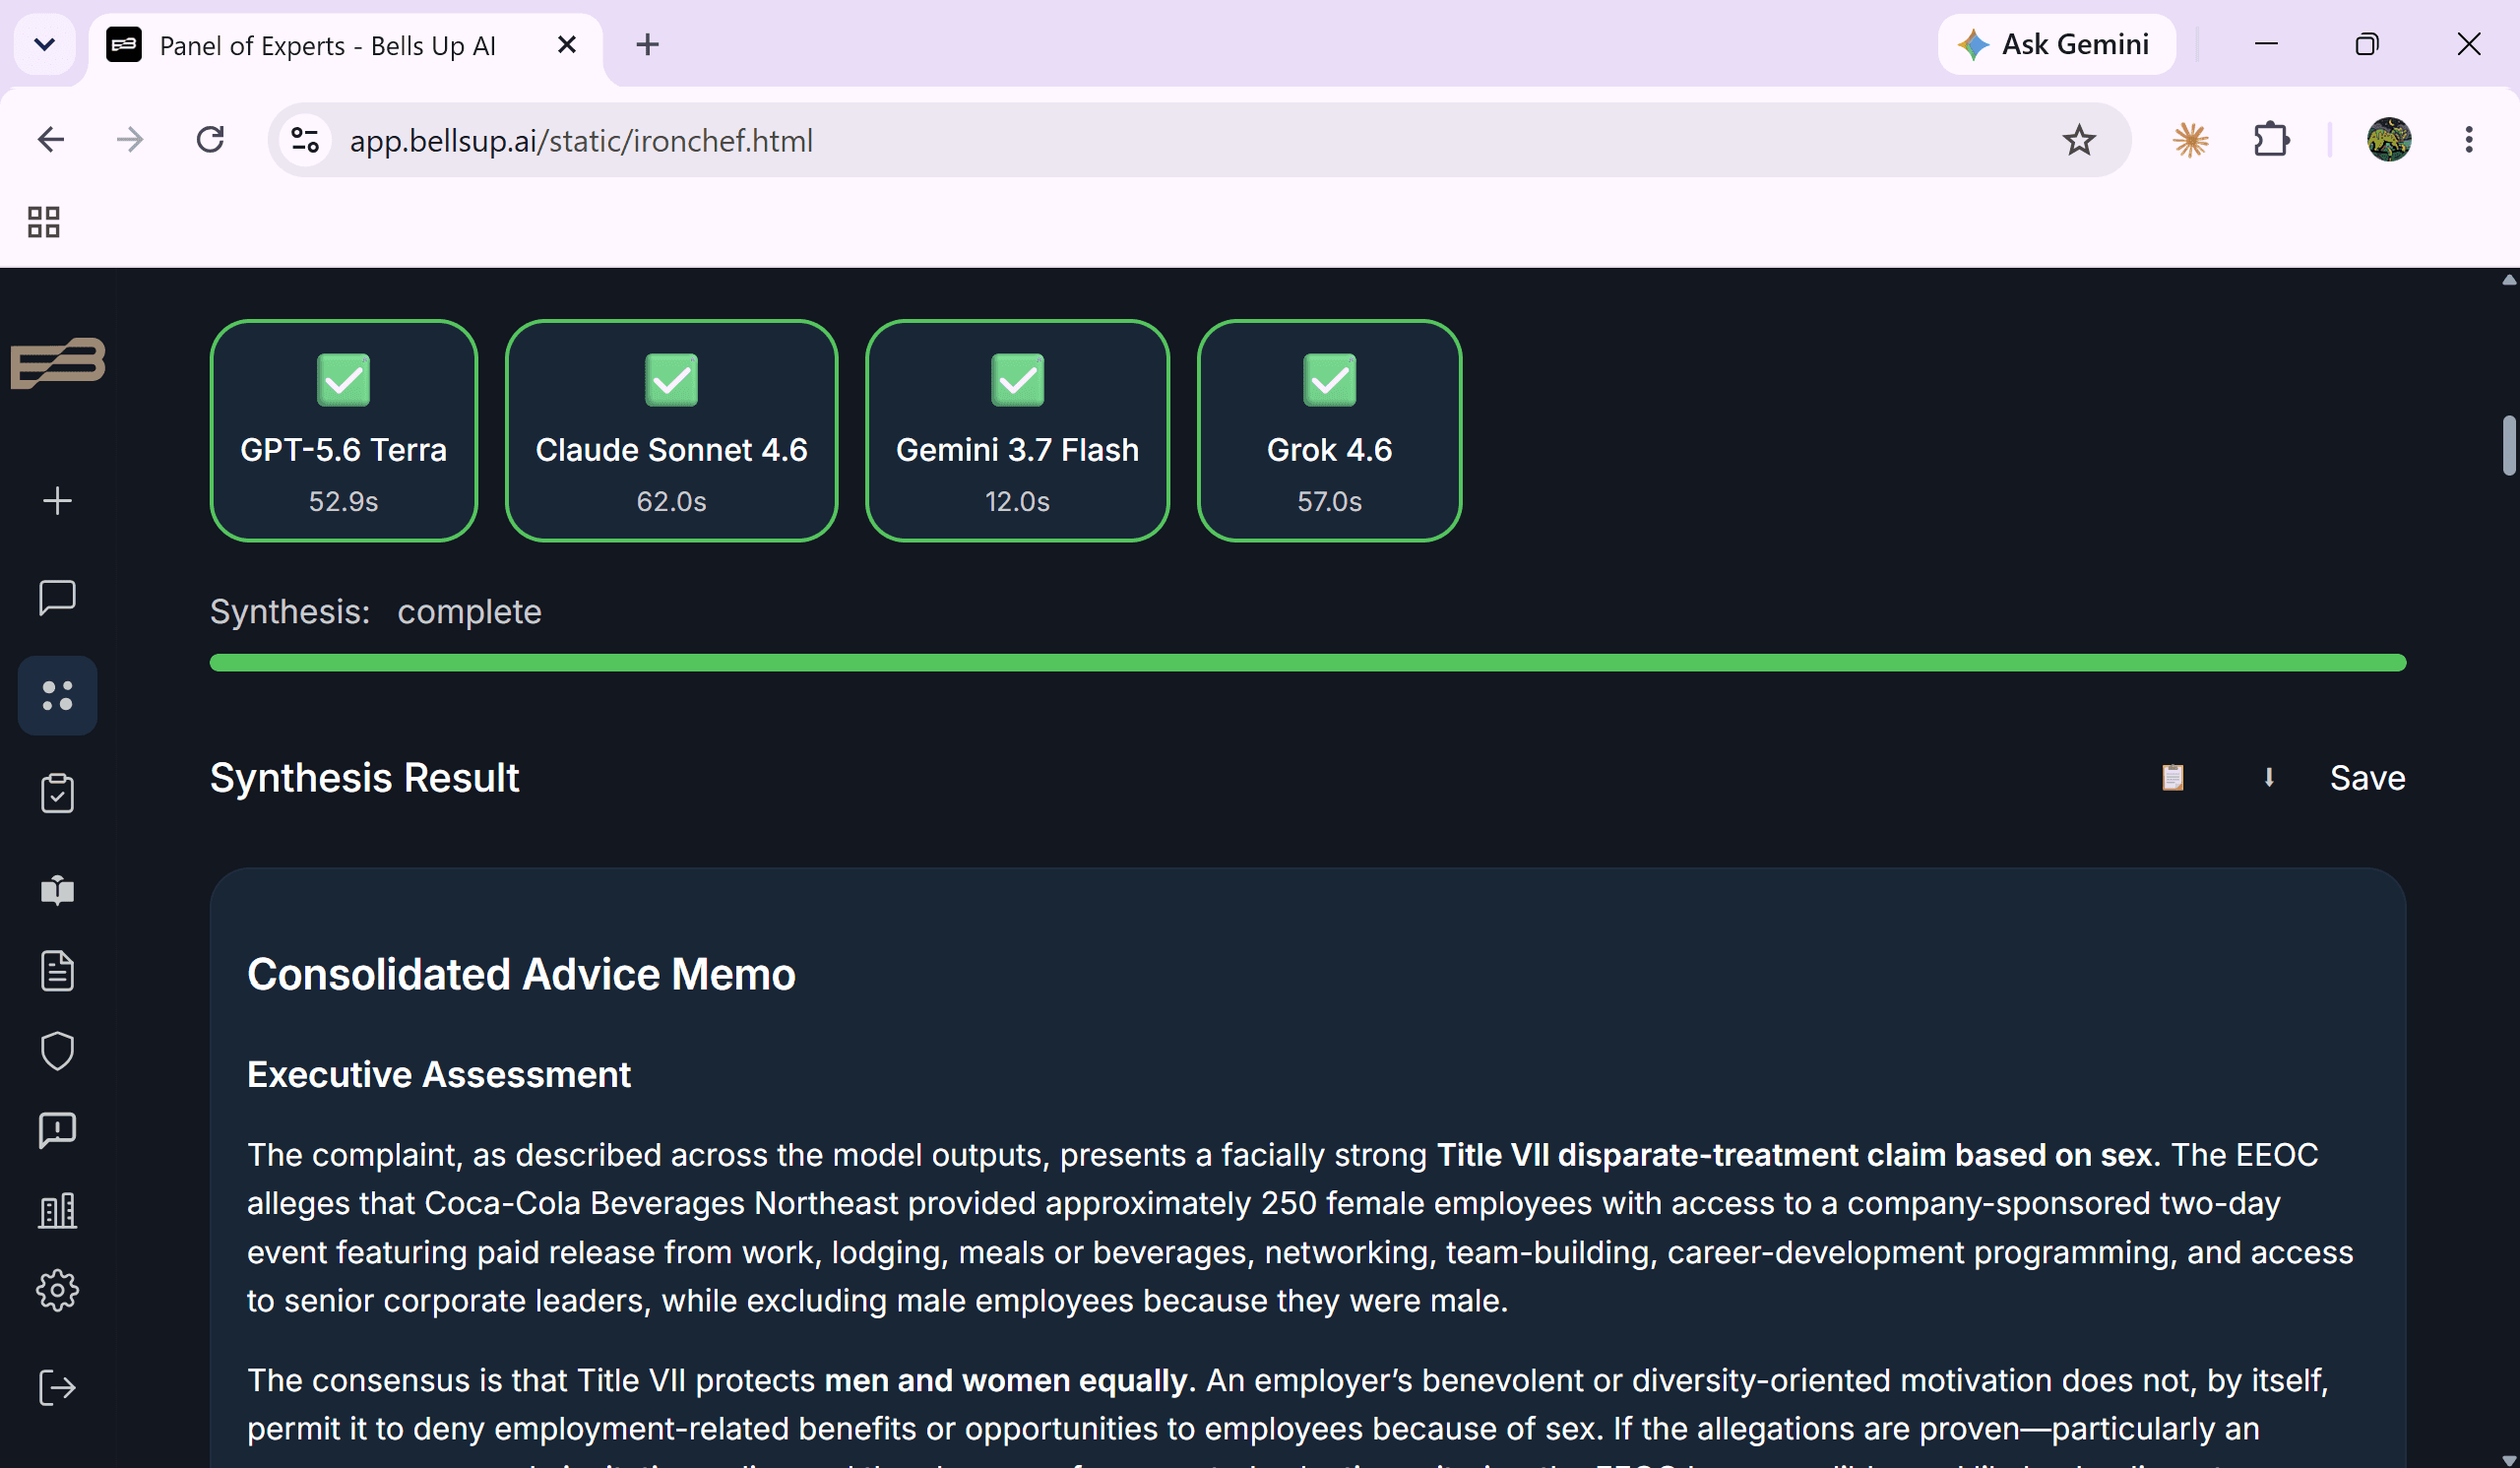This screenshot has height=1468, width=2520.
Task: Click the page vertical scrollbar thumb
Action: pos(2508,445)
